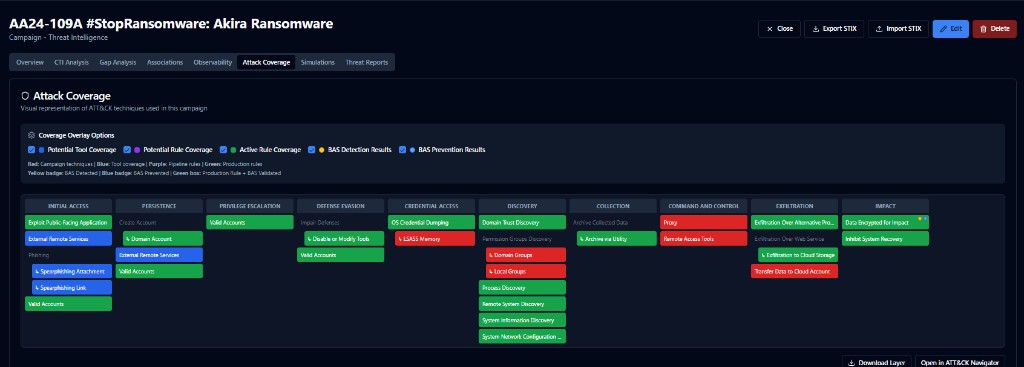
Task: Click the gear icon beside Coverage Overlay Options
Action: 31,136
